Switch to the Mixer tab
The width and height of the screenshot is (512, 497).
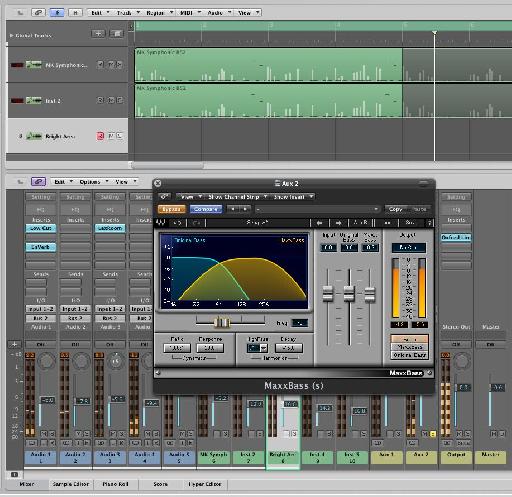[x=27, y=484]
